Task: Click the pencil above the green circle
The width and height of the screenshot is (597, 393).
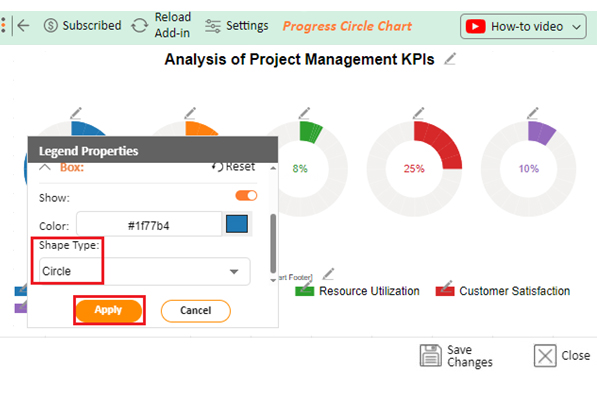Action: pyautogui.click(x=304, y=113)
